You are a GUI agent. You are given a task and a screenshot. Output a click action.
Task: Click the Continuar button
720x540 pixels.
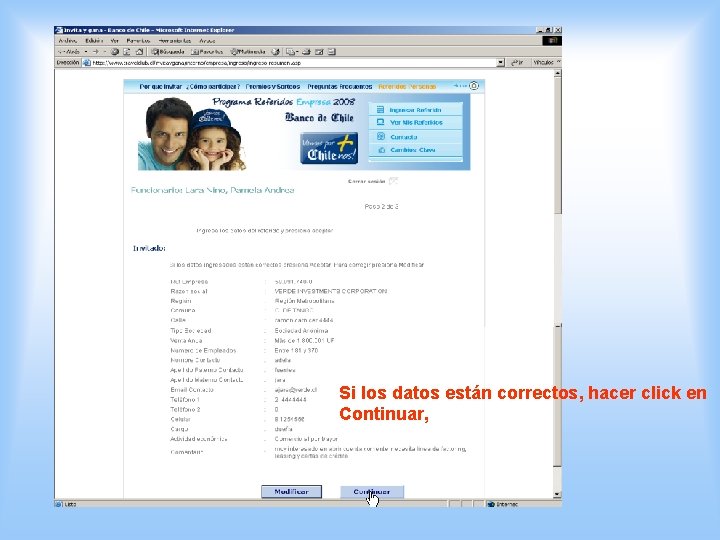372,492
